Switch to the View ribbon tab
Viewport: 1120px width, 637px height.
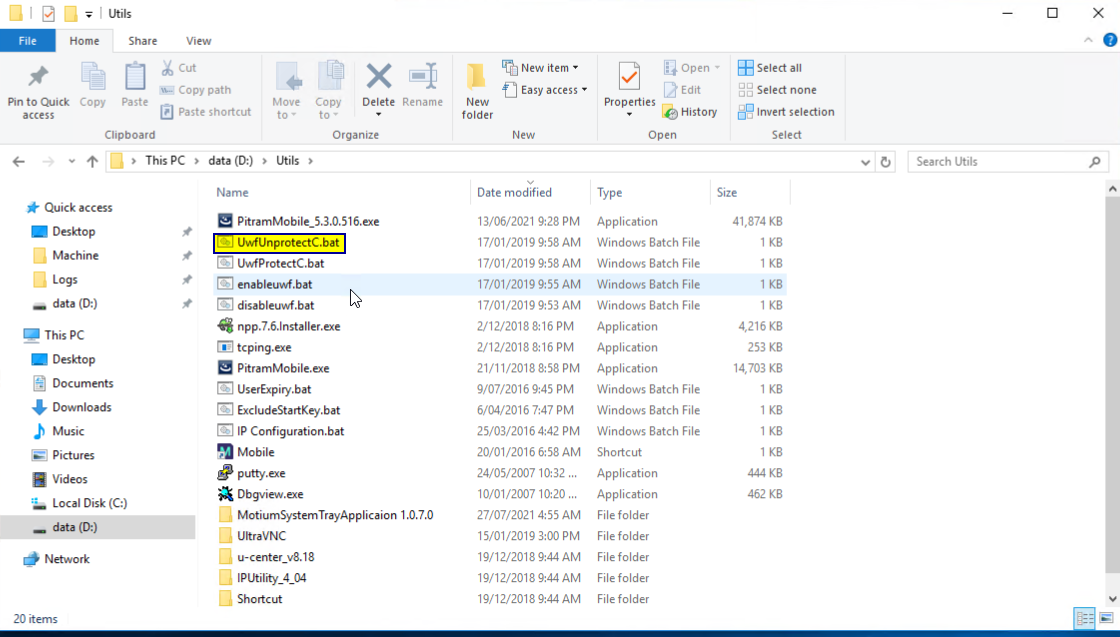[x=198, y=41]
